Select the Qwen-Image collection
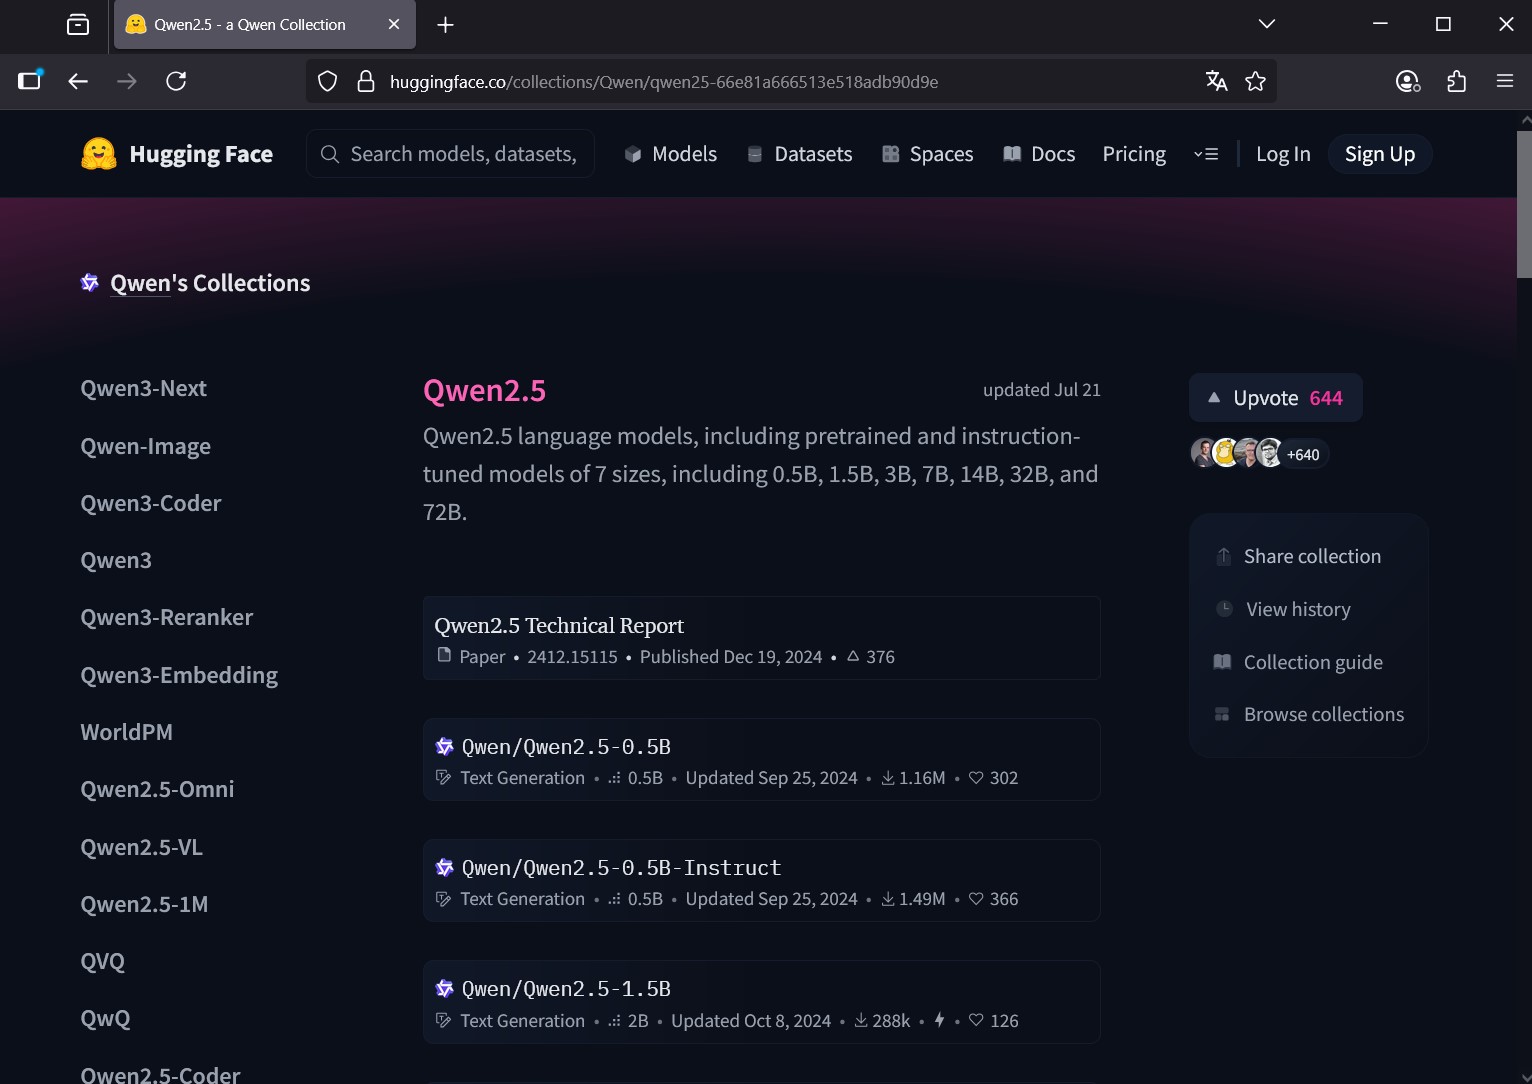This screenshot has width=1532, height=1084. click(x=146, y=446)
